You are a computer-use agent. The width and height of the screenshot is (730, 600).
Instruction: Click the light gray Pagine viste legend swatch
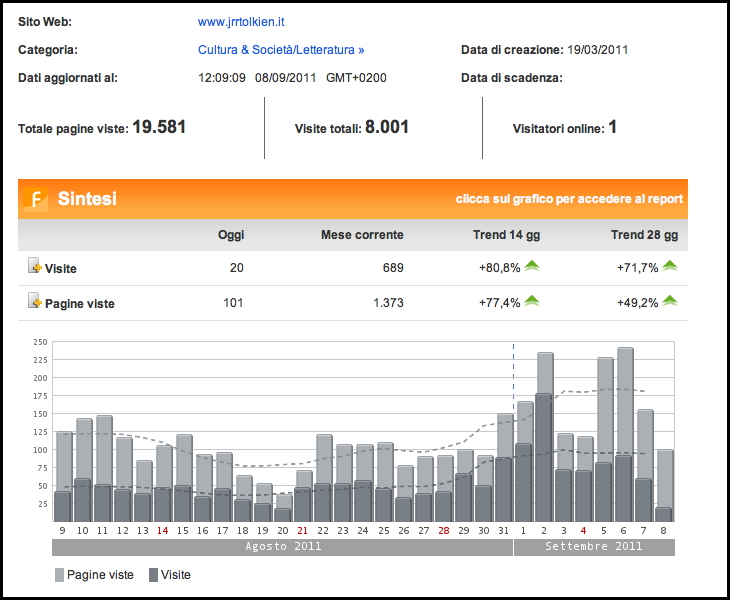(x=58, y=575)
